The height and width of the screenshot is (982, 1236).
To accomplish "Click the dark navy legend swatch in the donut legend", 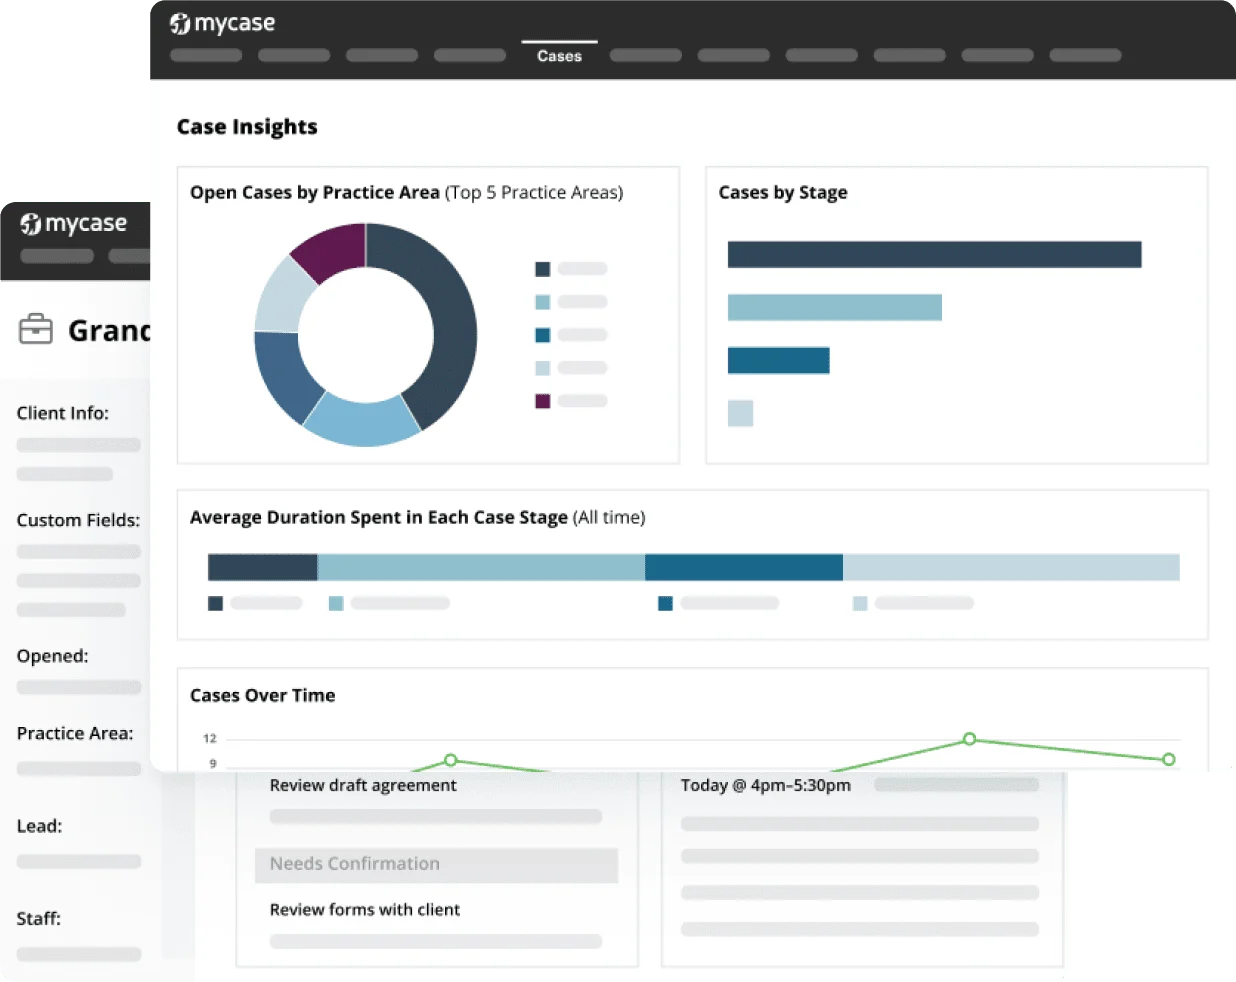I will pyautogui.click(x=543, y=269).
